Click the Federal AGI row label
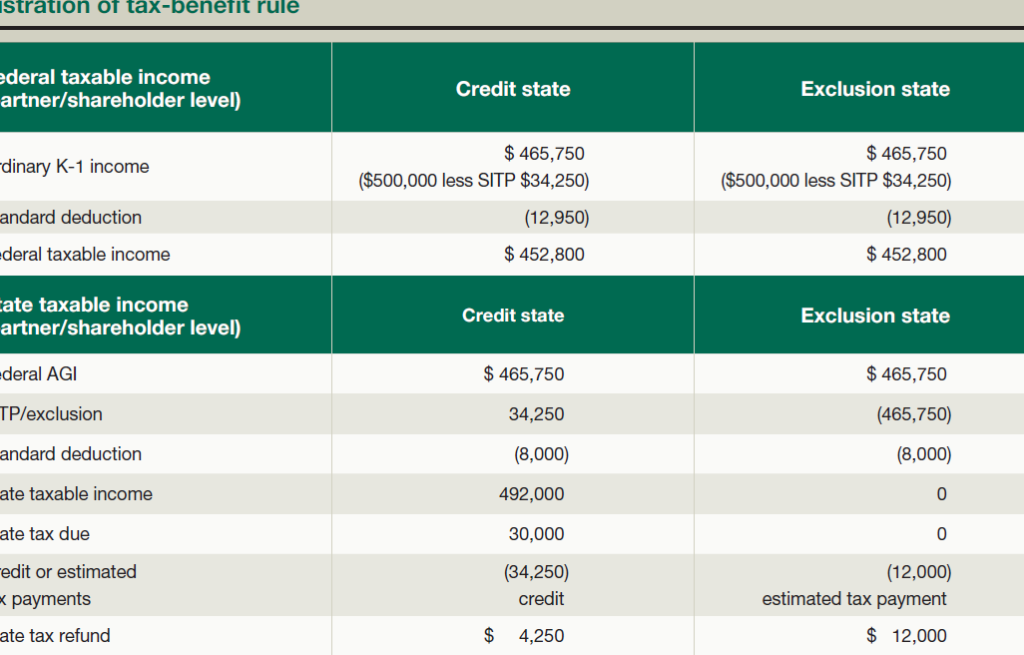This screenshot has height=655, width=1024. (38, 374)
